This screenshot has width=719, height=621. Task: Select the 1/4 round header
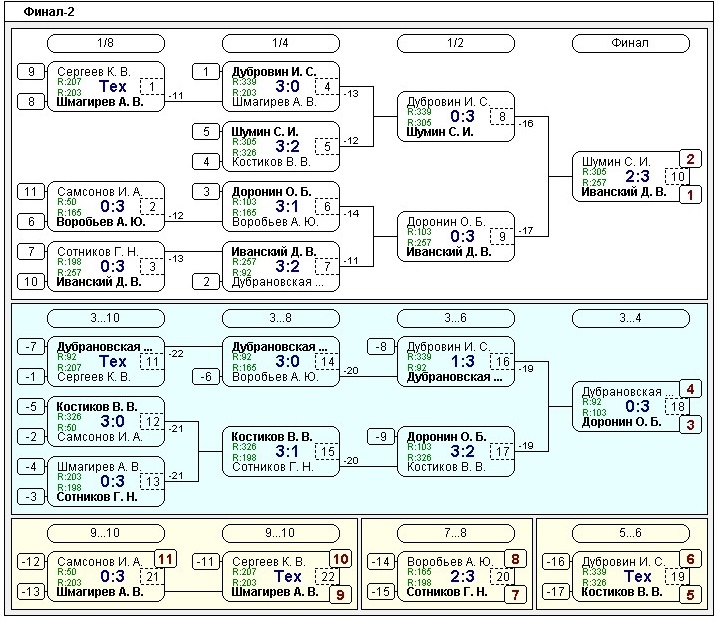coord(280,43)
